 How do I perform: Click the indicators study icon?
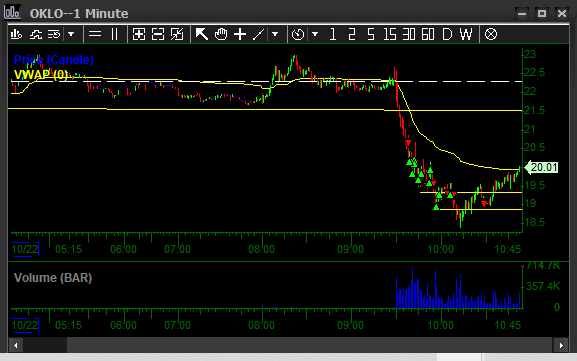[x=36, y=34]
